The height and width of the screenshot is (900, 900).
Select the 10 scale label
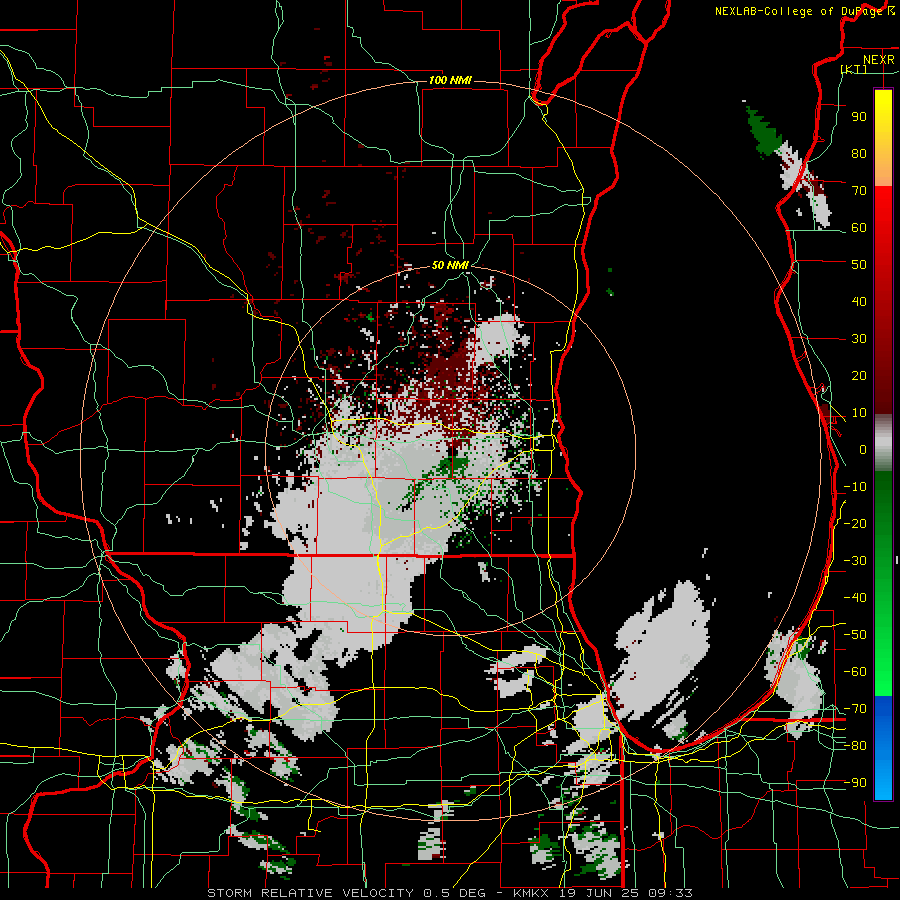point(859,413)
